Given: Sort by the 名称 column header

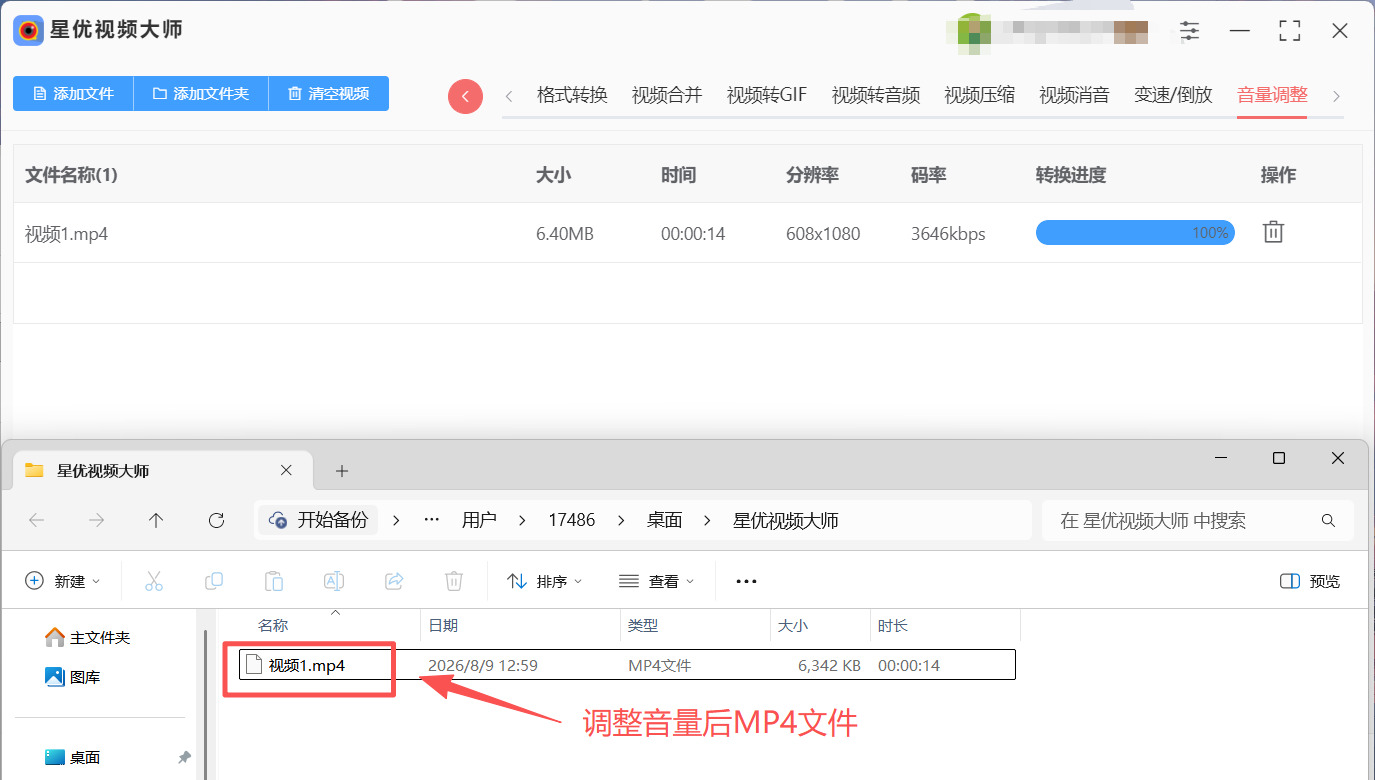Looking at the screenshot, I should [x=273, y=625].
